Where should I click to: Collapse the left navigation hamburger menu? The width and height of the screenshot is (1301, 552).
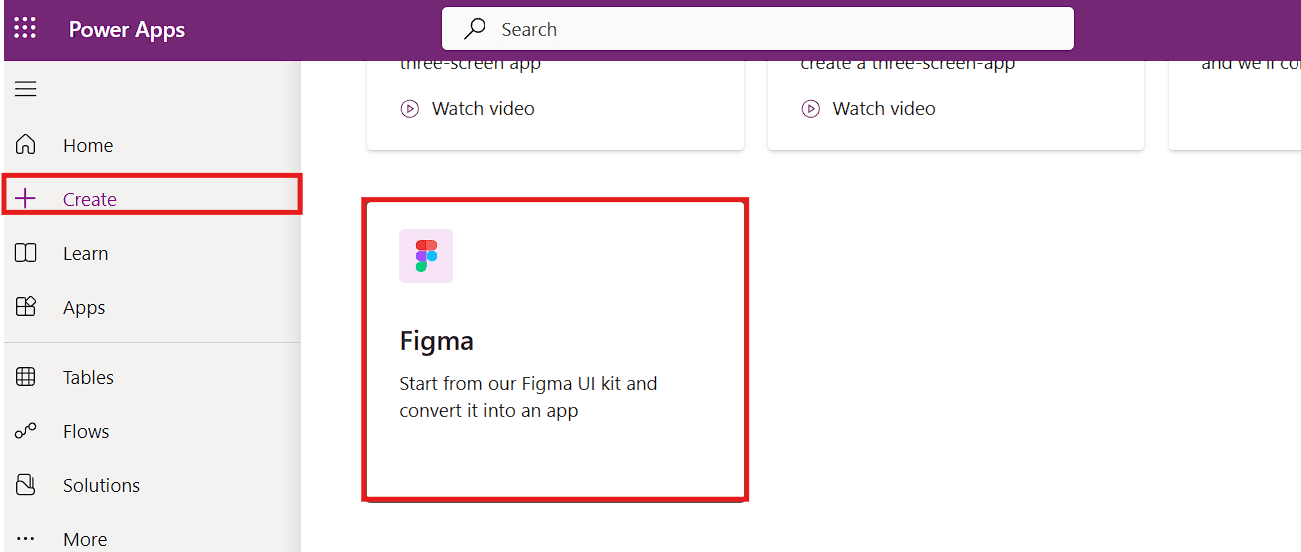(25, 89)
